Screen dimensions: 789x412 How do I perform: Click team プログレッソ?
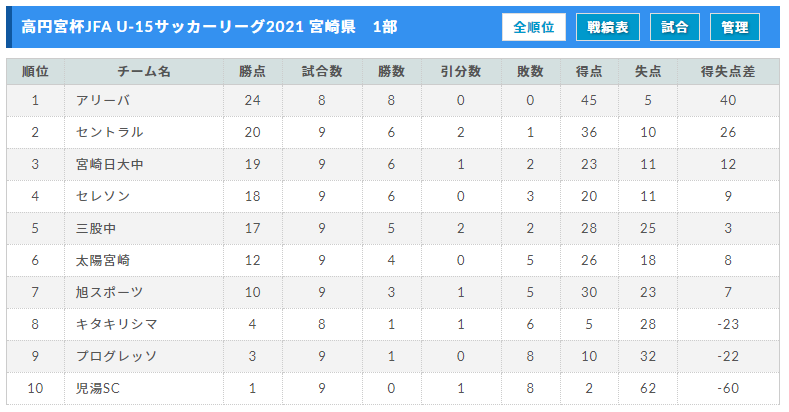[x=116, y=356]
